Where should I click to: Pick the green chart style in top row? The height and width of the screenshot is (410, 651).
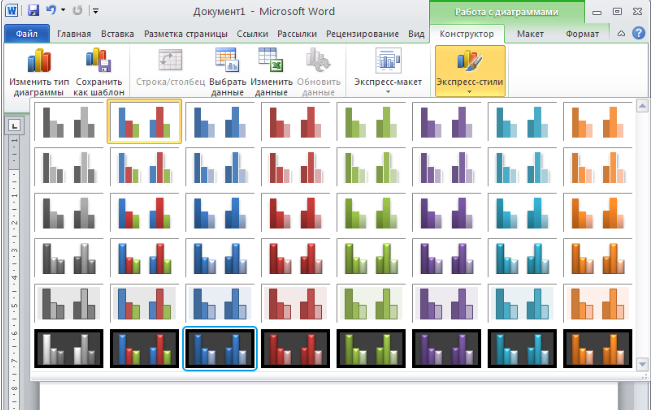click(x=371, y=121)
